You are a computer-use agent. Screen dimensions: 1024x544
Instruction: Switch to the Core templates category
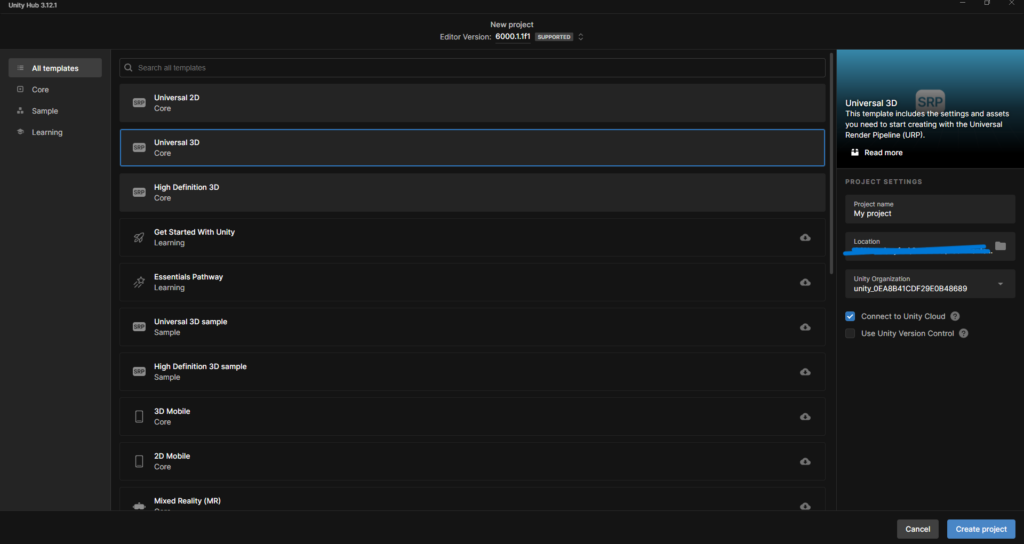[55, 89]
